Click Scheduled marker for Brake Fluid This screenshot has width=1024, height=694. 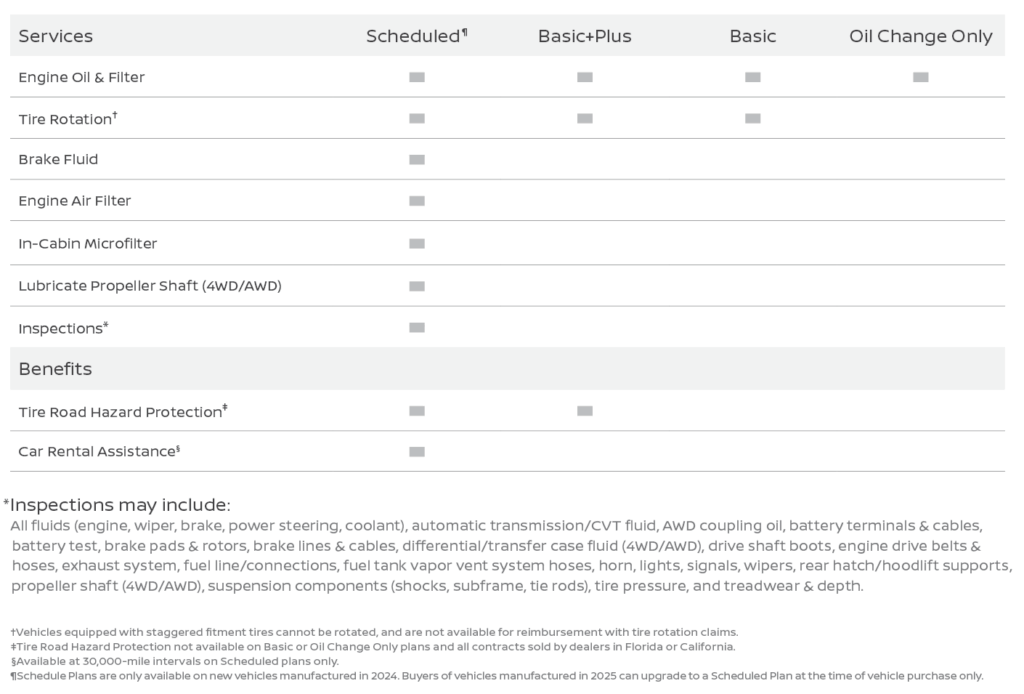(417, 159)
